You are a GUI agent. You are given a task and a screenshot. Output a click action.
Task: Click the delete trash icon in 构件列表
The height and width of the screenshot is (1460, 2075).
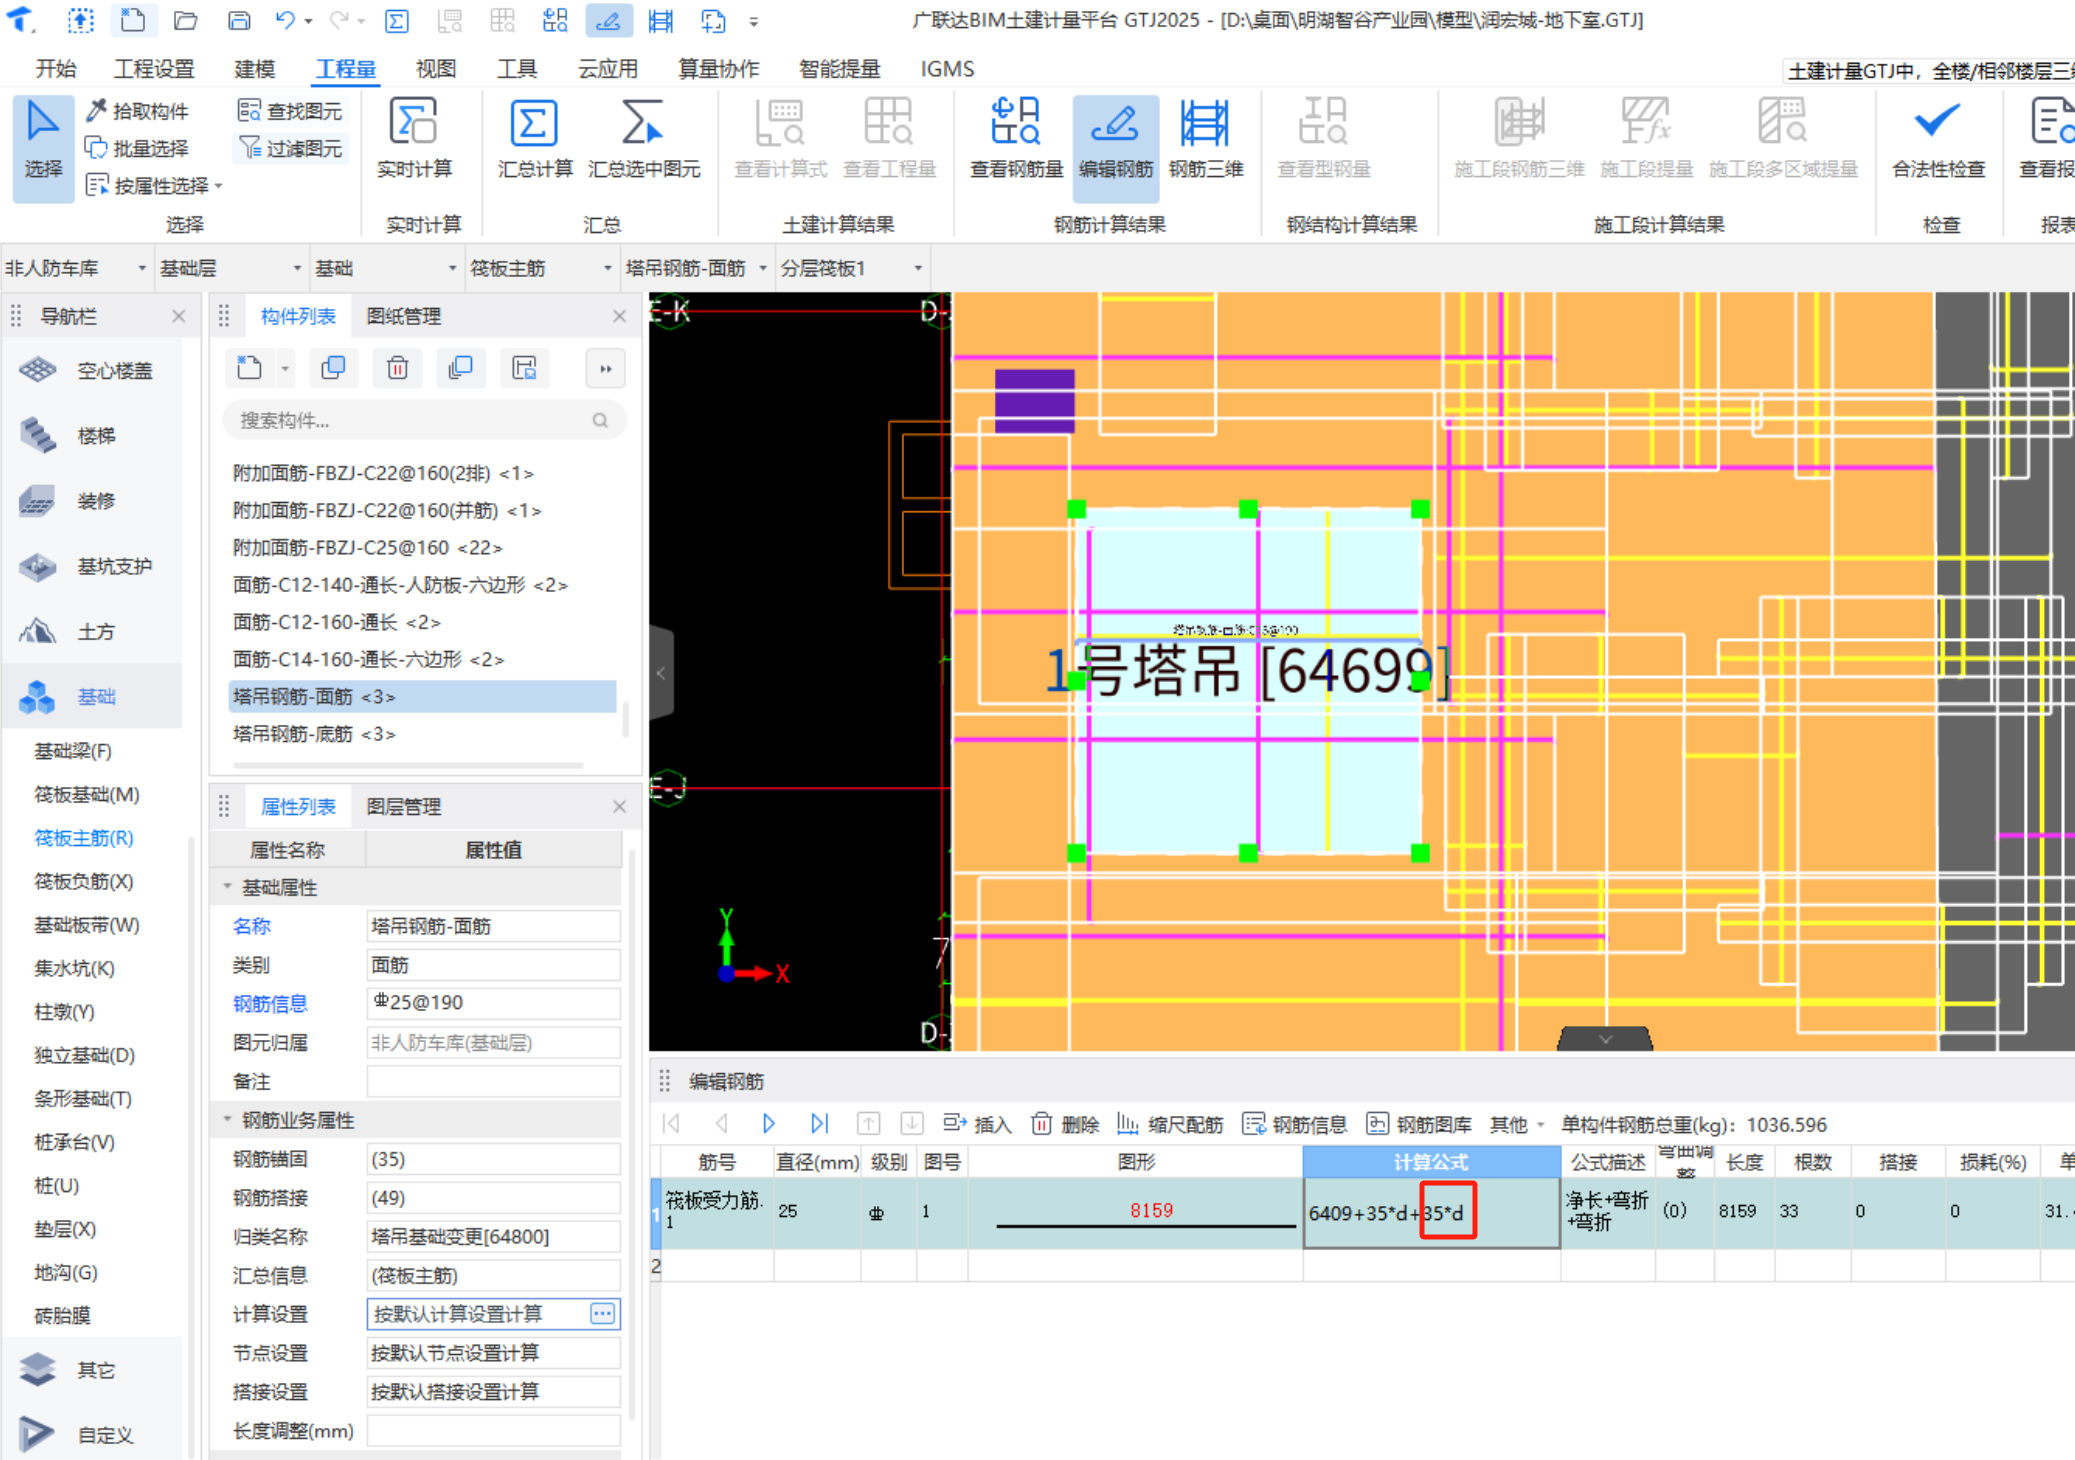pyautogui.click(x=397, y=368)
